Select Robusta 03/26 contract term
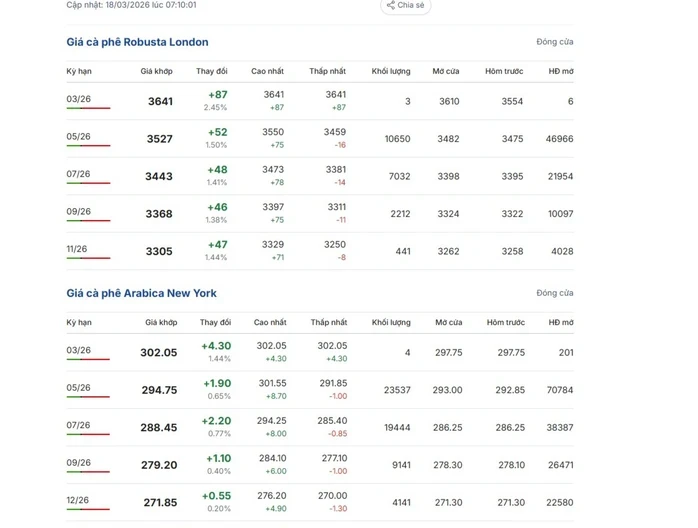Screen dimensions: 698x528 [78, 99]
